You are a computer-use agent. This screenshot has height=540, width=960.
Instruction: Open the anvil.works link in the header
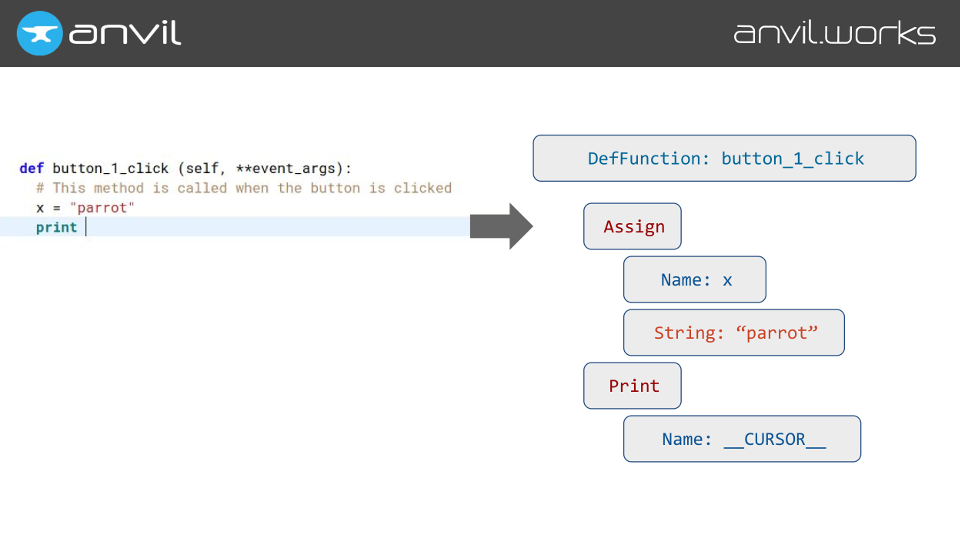(x=834, y=33)
